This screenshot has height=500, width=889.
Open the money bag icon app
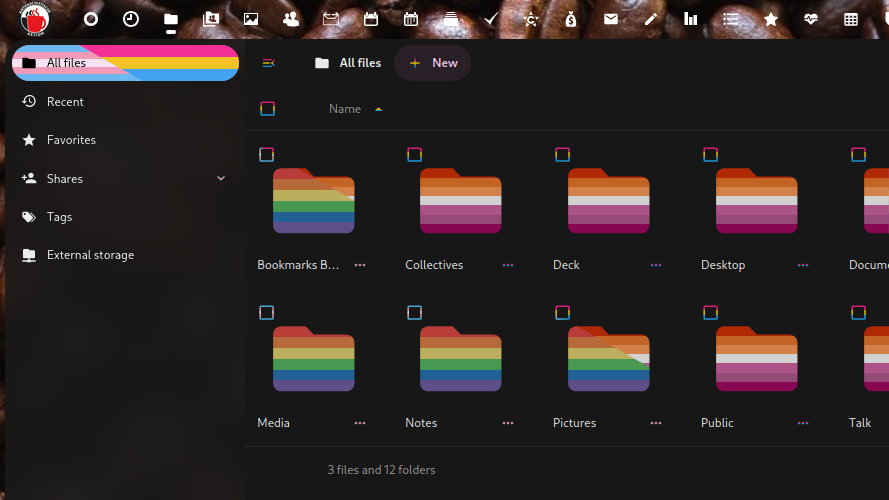[x=571, y=19]
